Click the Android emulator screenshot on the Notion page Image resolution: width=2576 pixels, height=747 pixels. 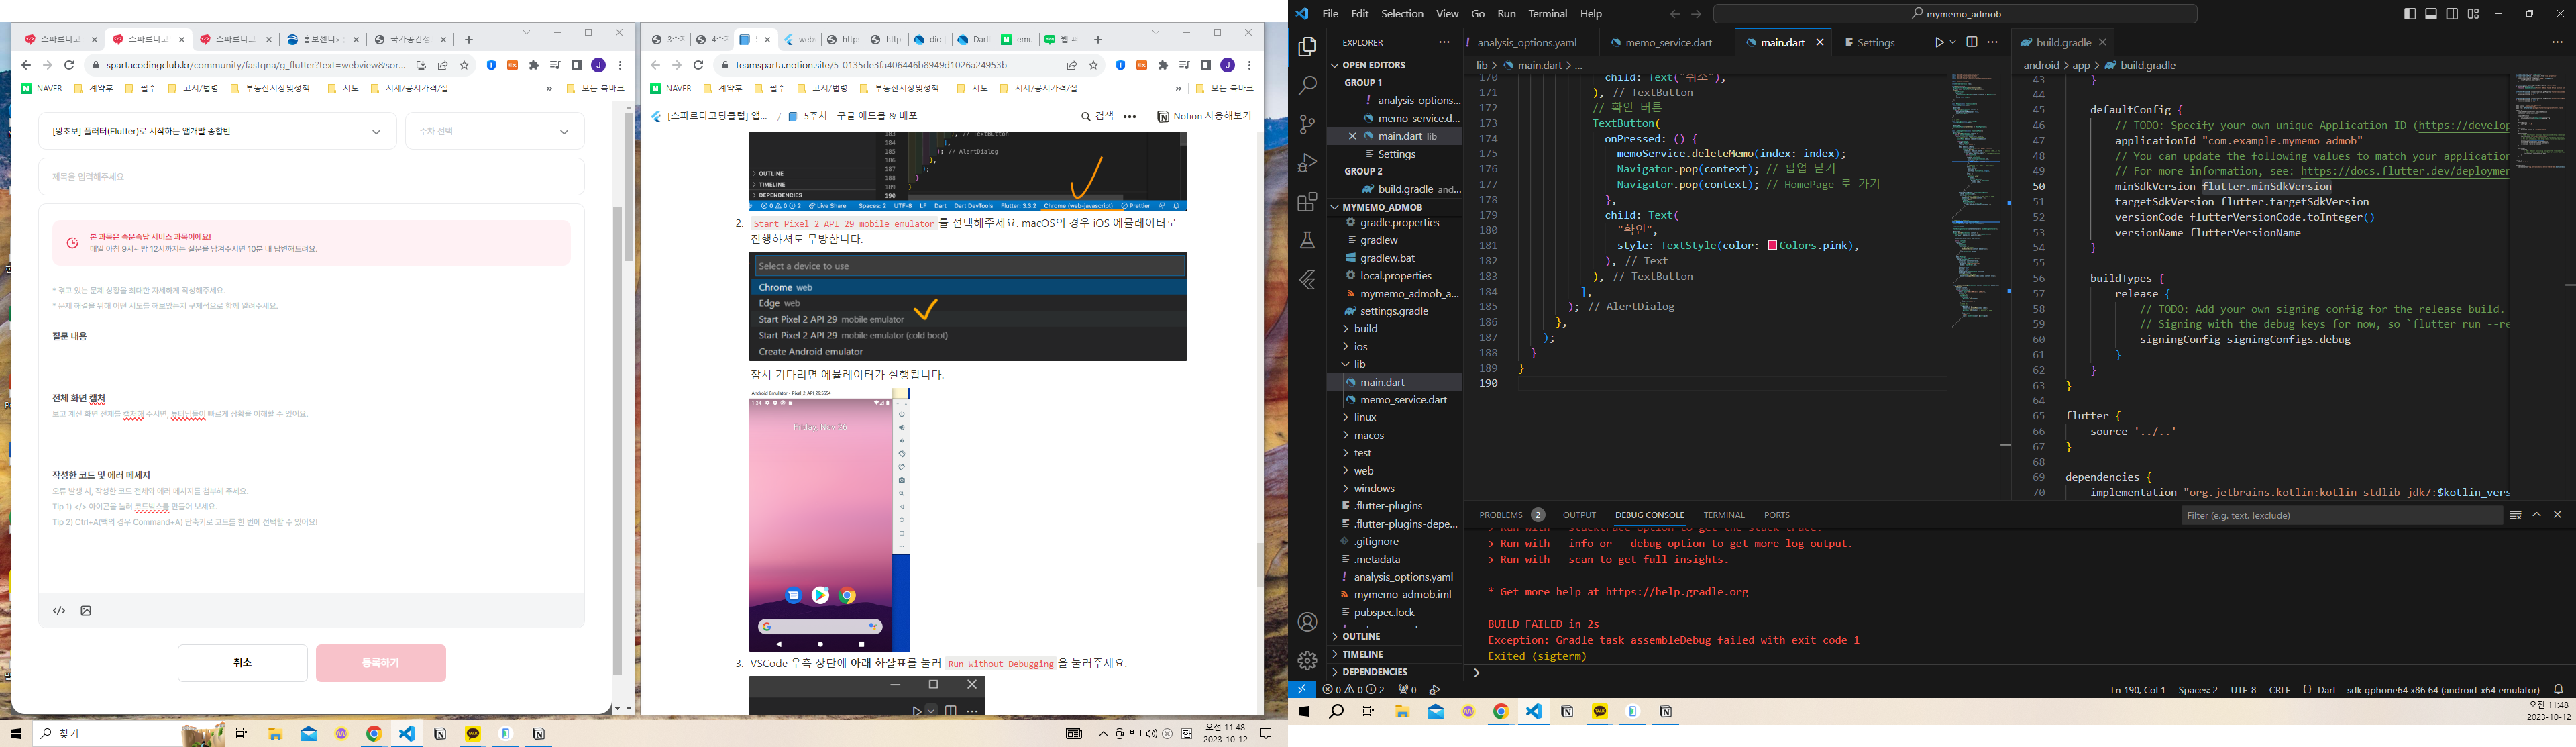(830, 520)
